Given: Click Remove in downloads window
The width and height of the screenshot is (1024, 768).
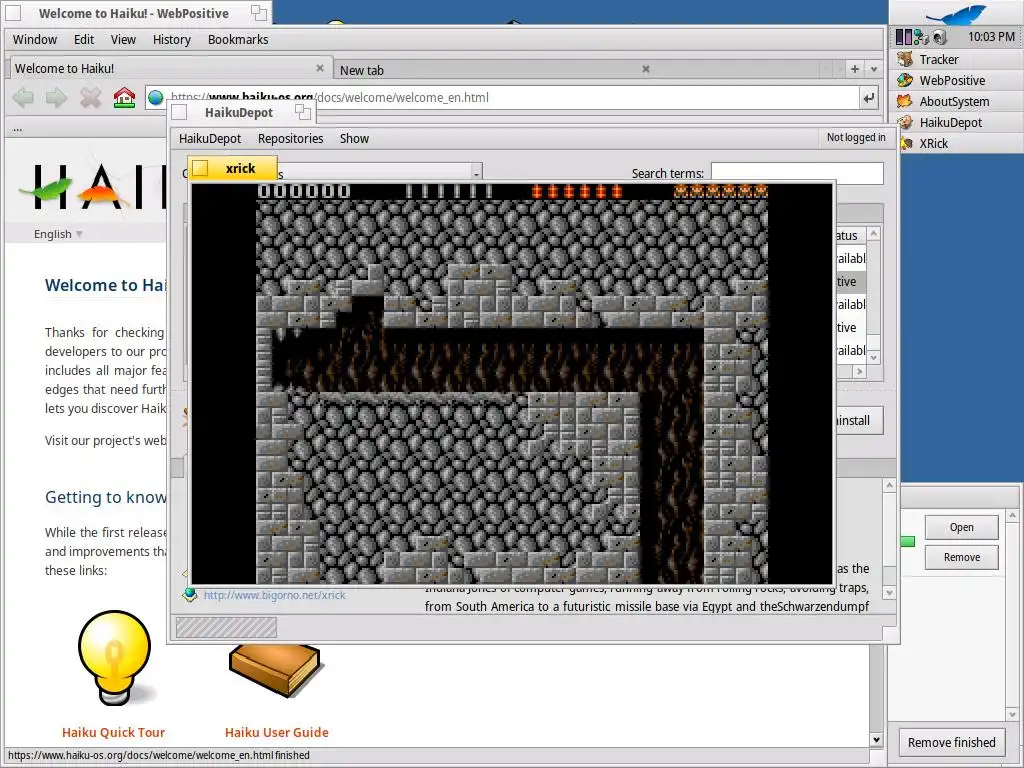Looking at the screenshot, I should pyautogui.click(x=961, y=557).
